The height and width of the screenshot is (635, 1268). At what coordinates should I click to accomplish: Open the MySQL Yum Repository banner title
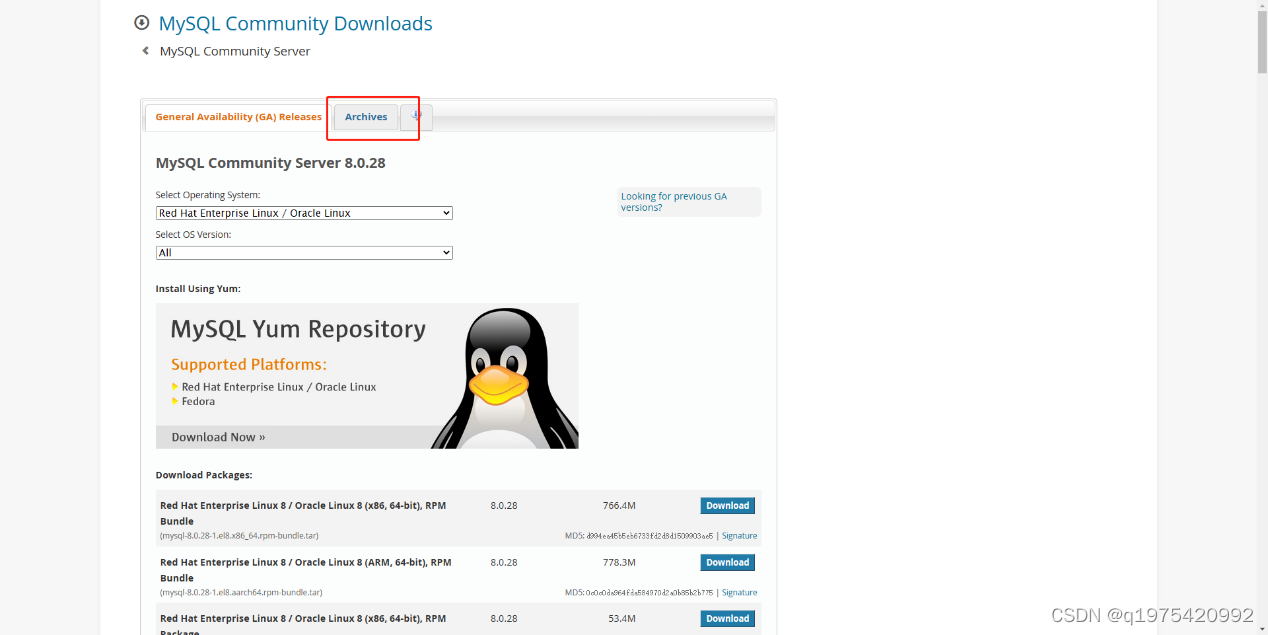pyautogui.click(x=298, y=329)
